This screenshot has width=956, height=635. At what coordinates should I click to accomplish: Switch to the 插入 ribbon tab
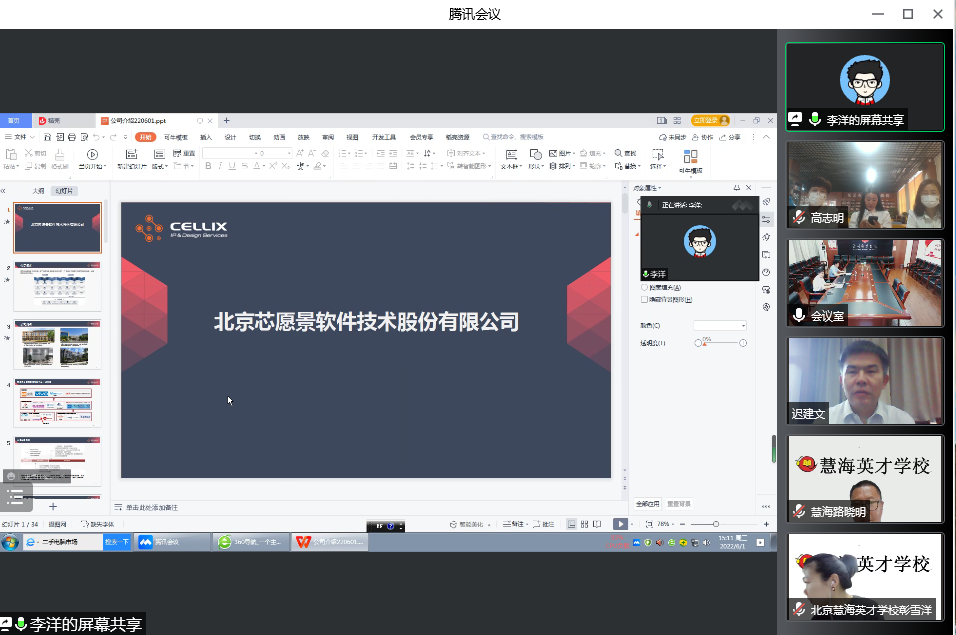206,137
